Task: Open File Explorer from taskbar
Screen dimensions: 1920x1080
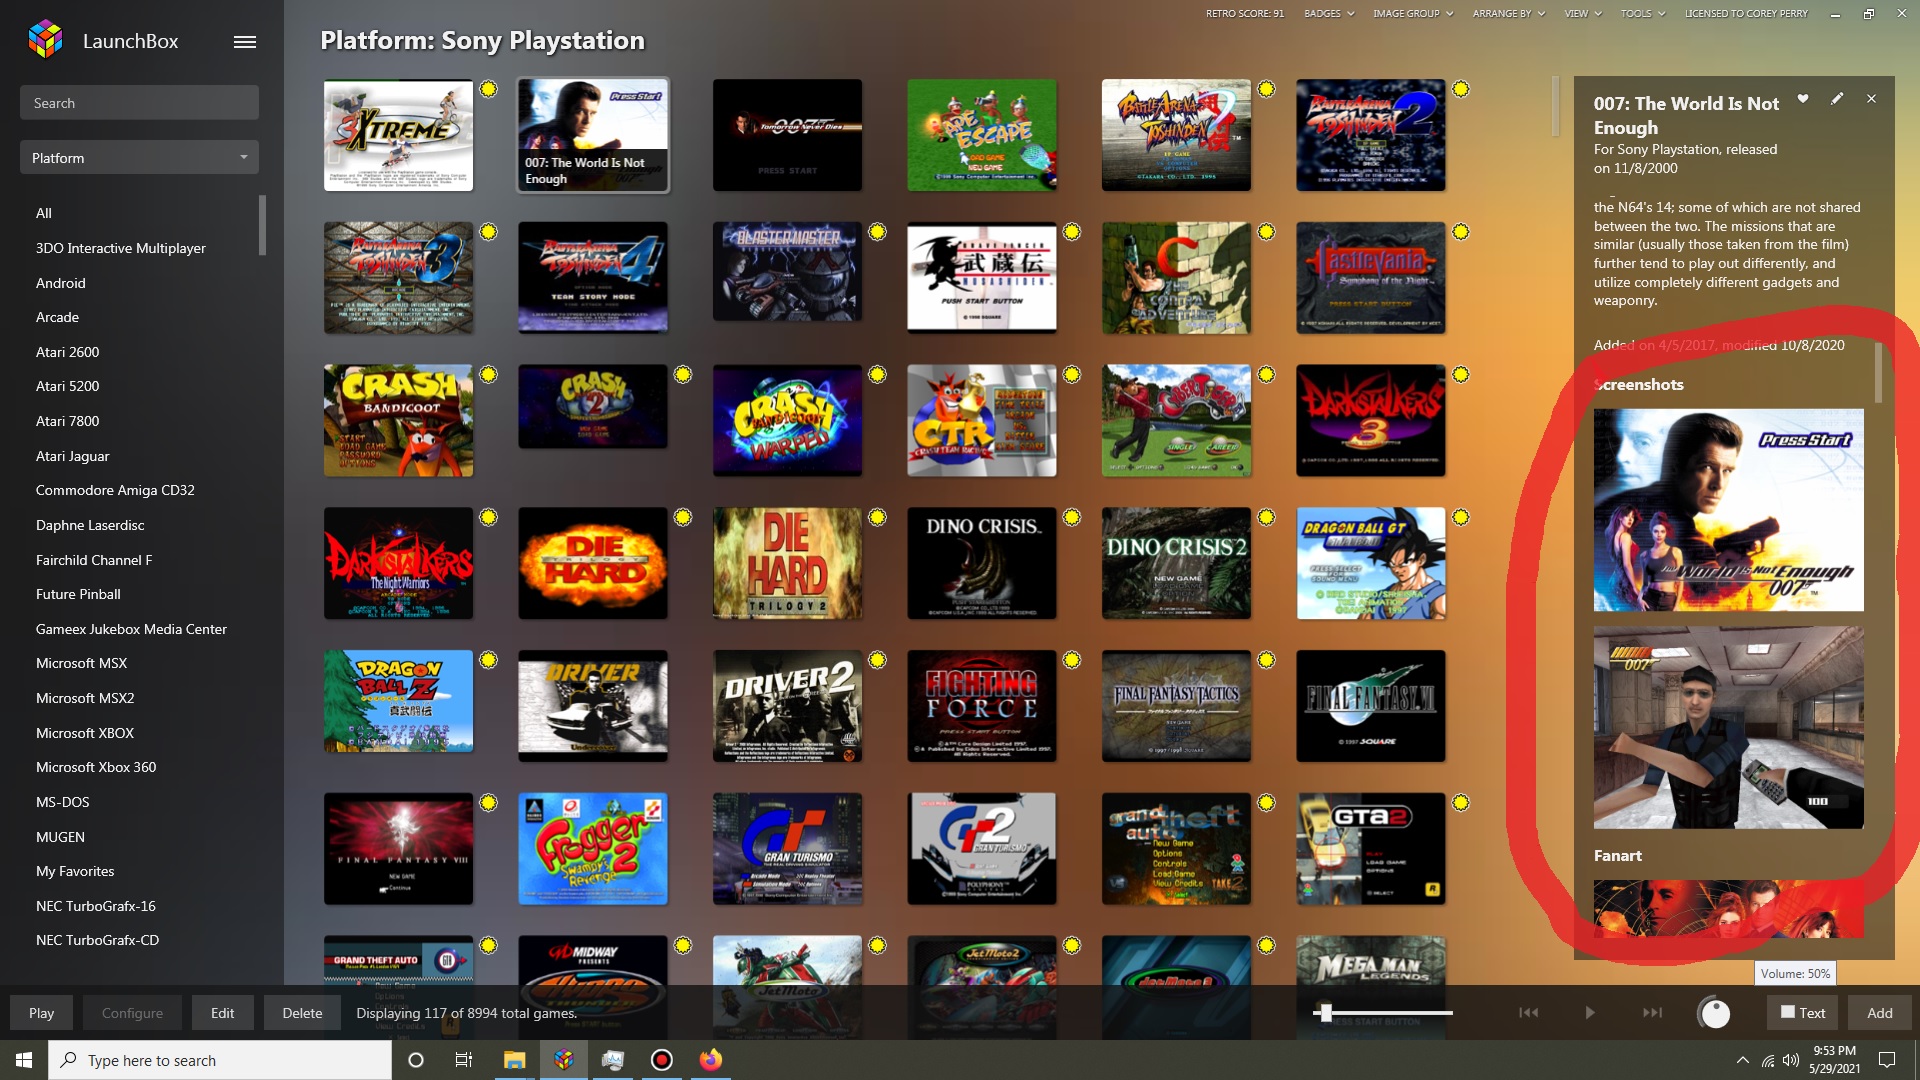Action: 514,1060
